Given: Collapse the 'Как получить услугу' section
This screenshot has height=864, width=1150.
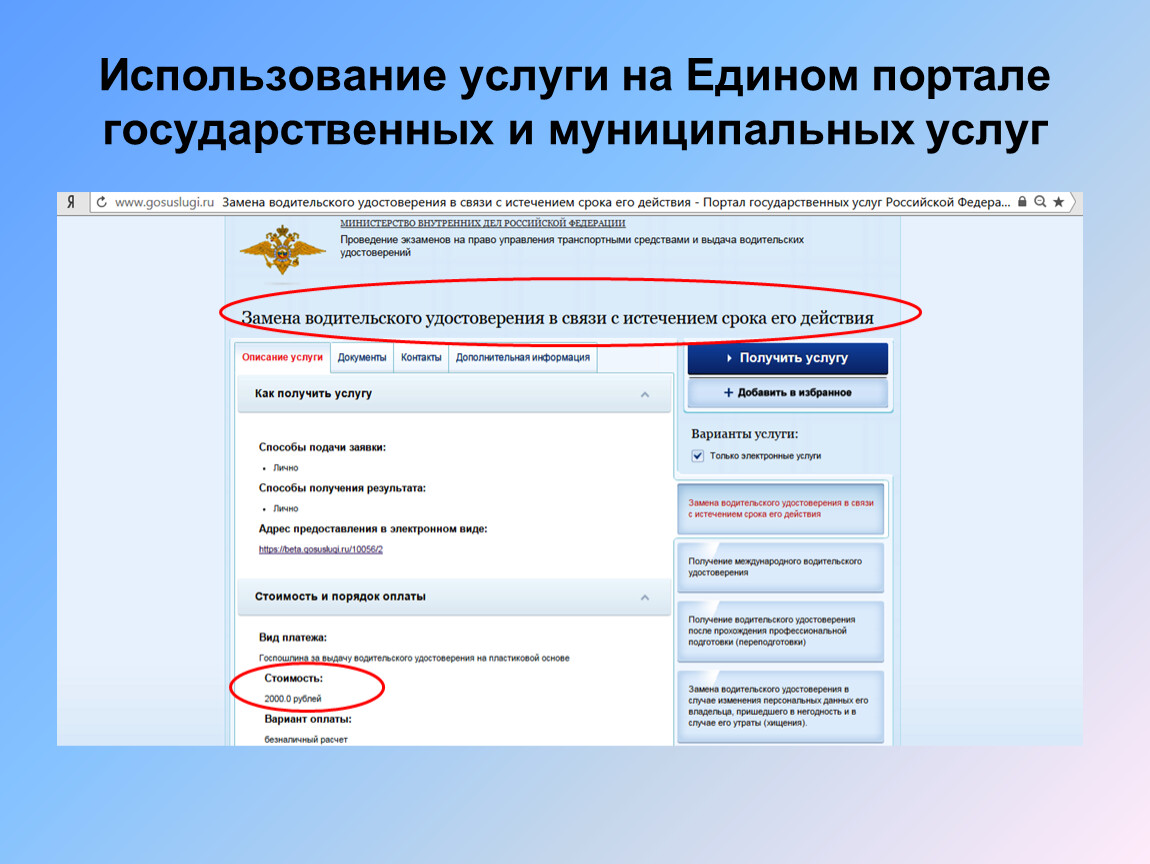Looking at the screenshot, I should (x=645, y=395).
